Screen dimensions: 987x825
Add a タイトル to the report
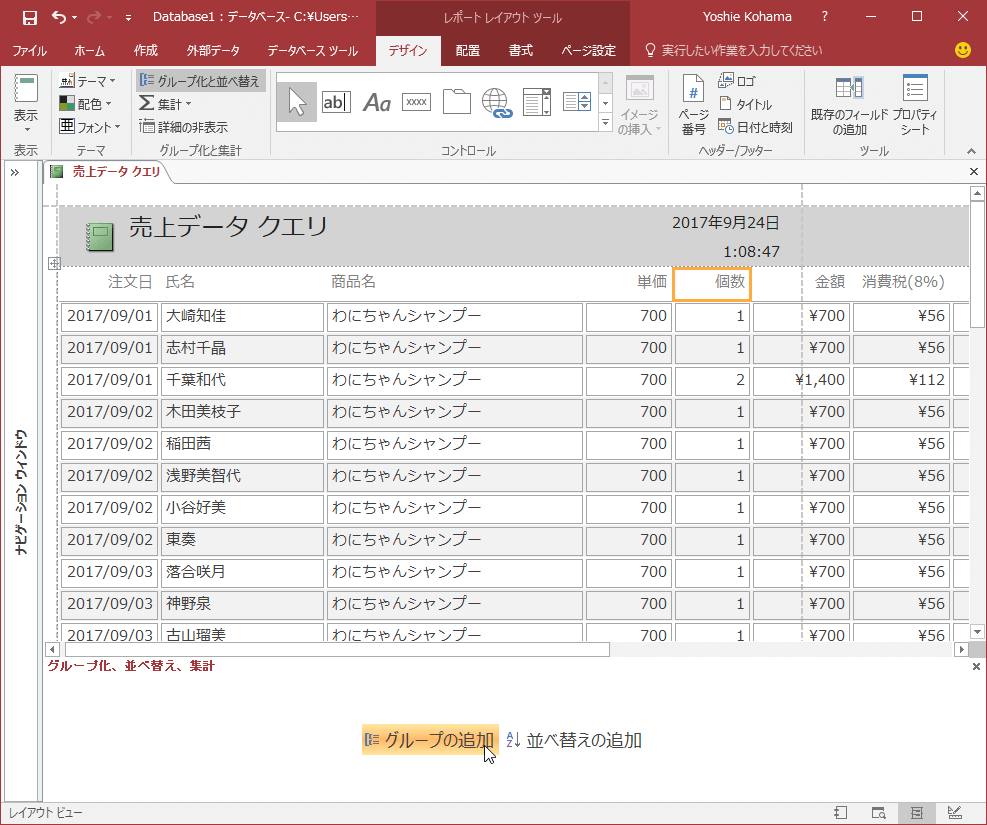(x=745, y=104)
